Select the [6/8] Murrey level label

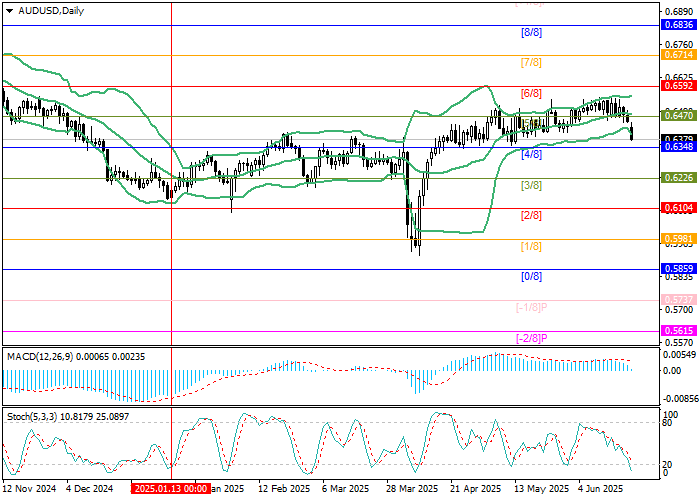(x=531, y=93)
